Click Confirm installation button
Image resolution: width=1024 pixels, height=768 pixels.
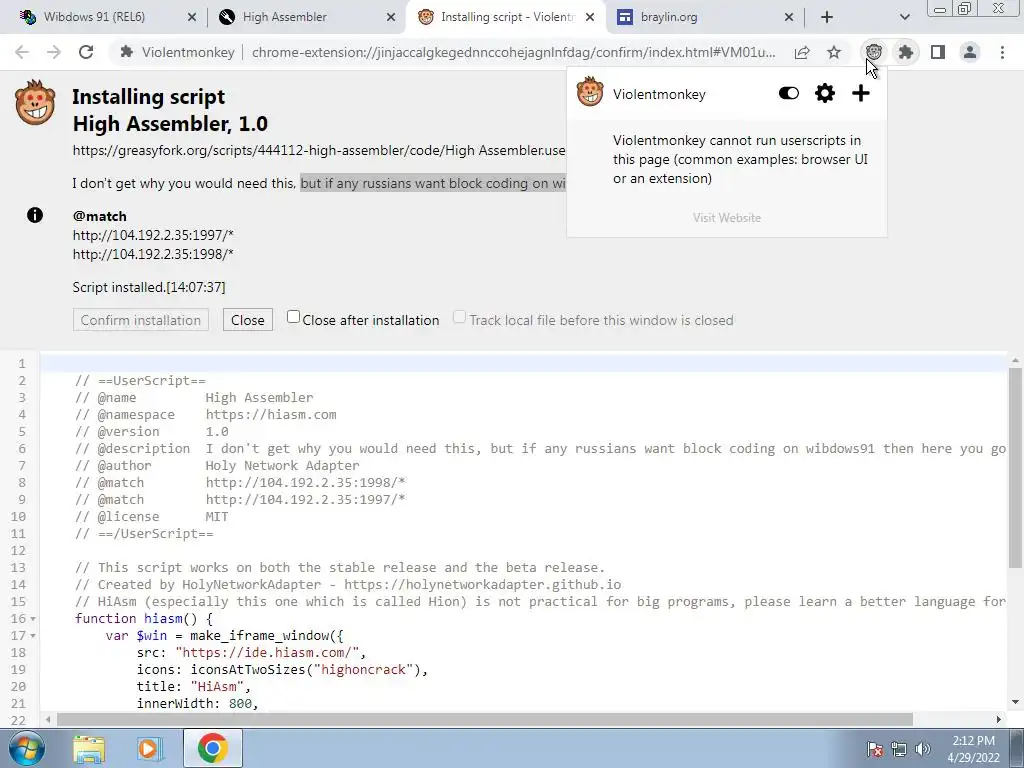pos(141,320)
